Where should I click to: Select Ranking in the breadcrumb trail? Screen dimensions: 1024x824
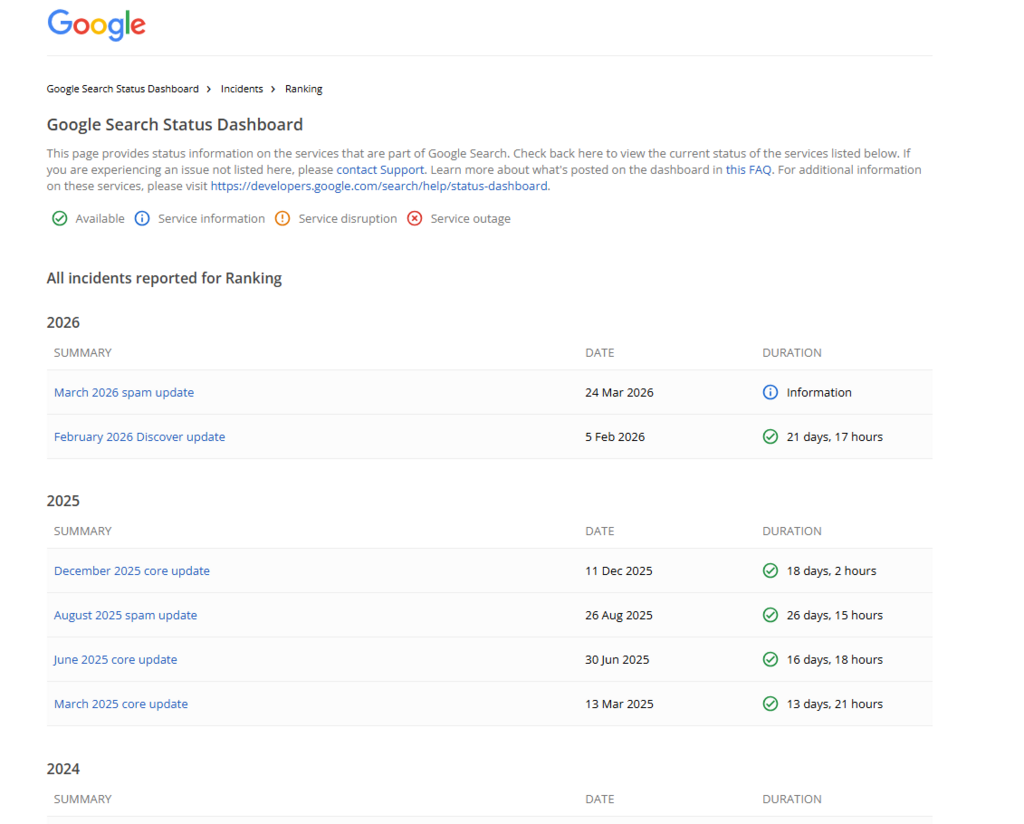coord(303,88)
